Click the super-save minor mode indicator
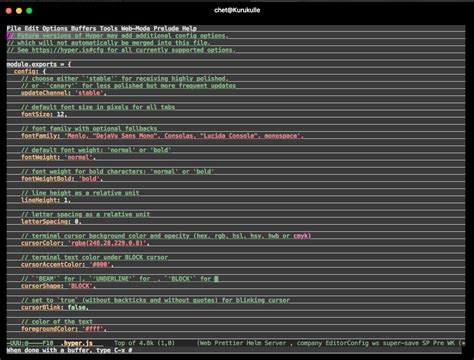Screen dimensions: 474x360 [400, 343]
